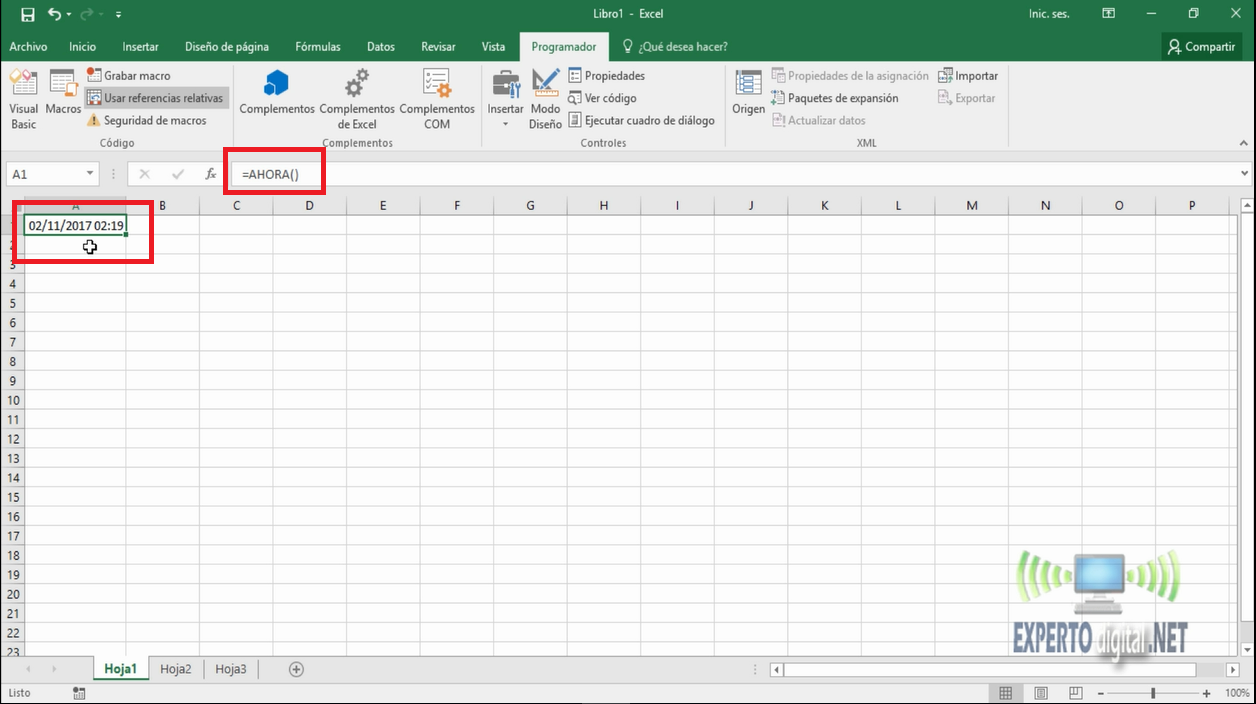Click Grabar macro to record
Image resolution: width=1256 pixels, height=704 pixels.
pyautogui.click(x=128, y=76)
